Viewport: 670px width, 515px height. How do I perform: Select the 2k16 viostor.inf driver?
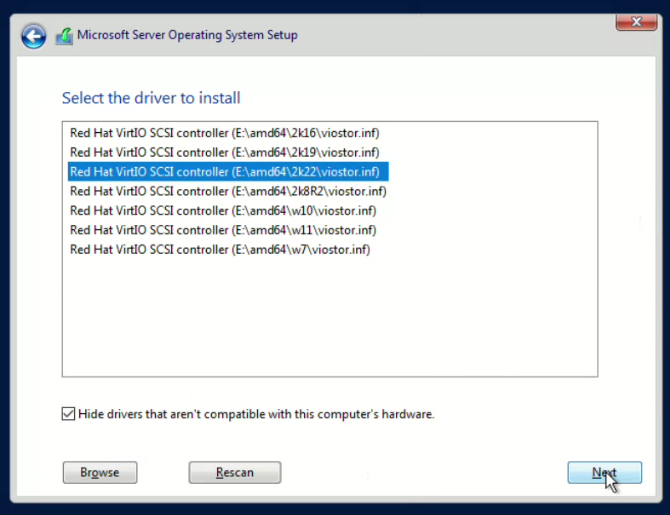tap(224, 133)
